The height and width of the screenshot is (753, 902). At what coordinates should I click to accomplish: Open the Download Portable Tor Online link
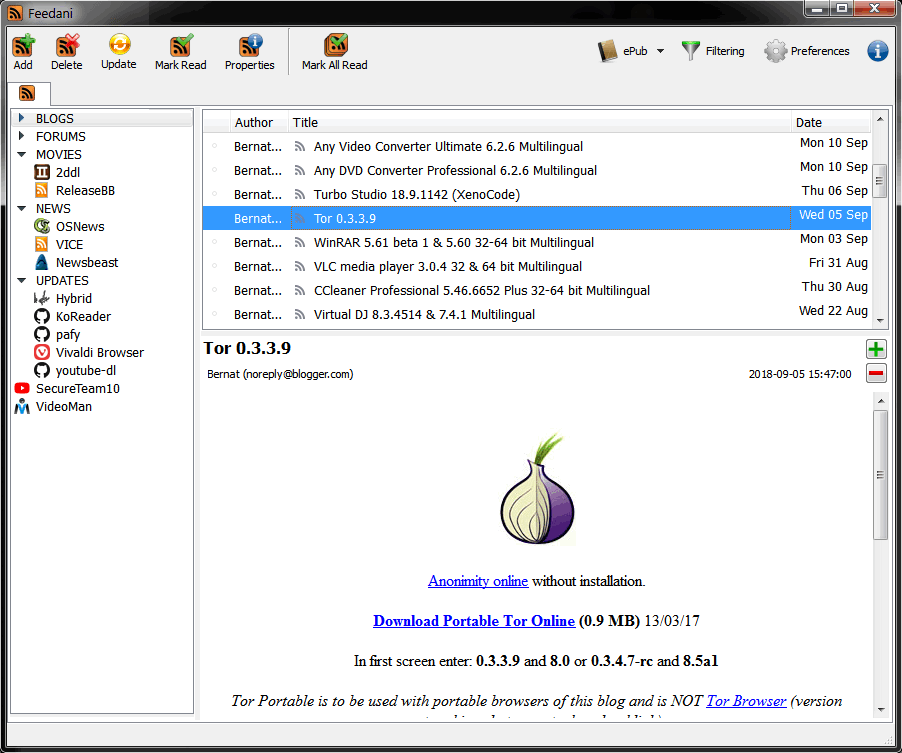coord(474,621)
